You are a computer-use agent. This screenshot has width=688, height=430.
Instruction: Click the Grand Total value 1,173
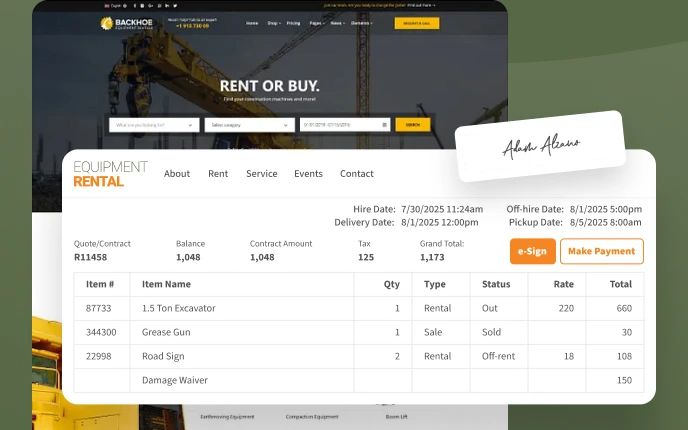click(x=432, y=258)
